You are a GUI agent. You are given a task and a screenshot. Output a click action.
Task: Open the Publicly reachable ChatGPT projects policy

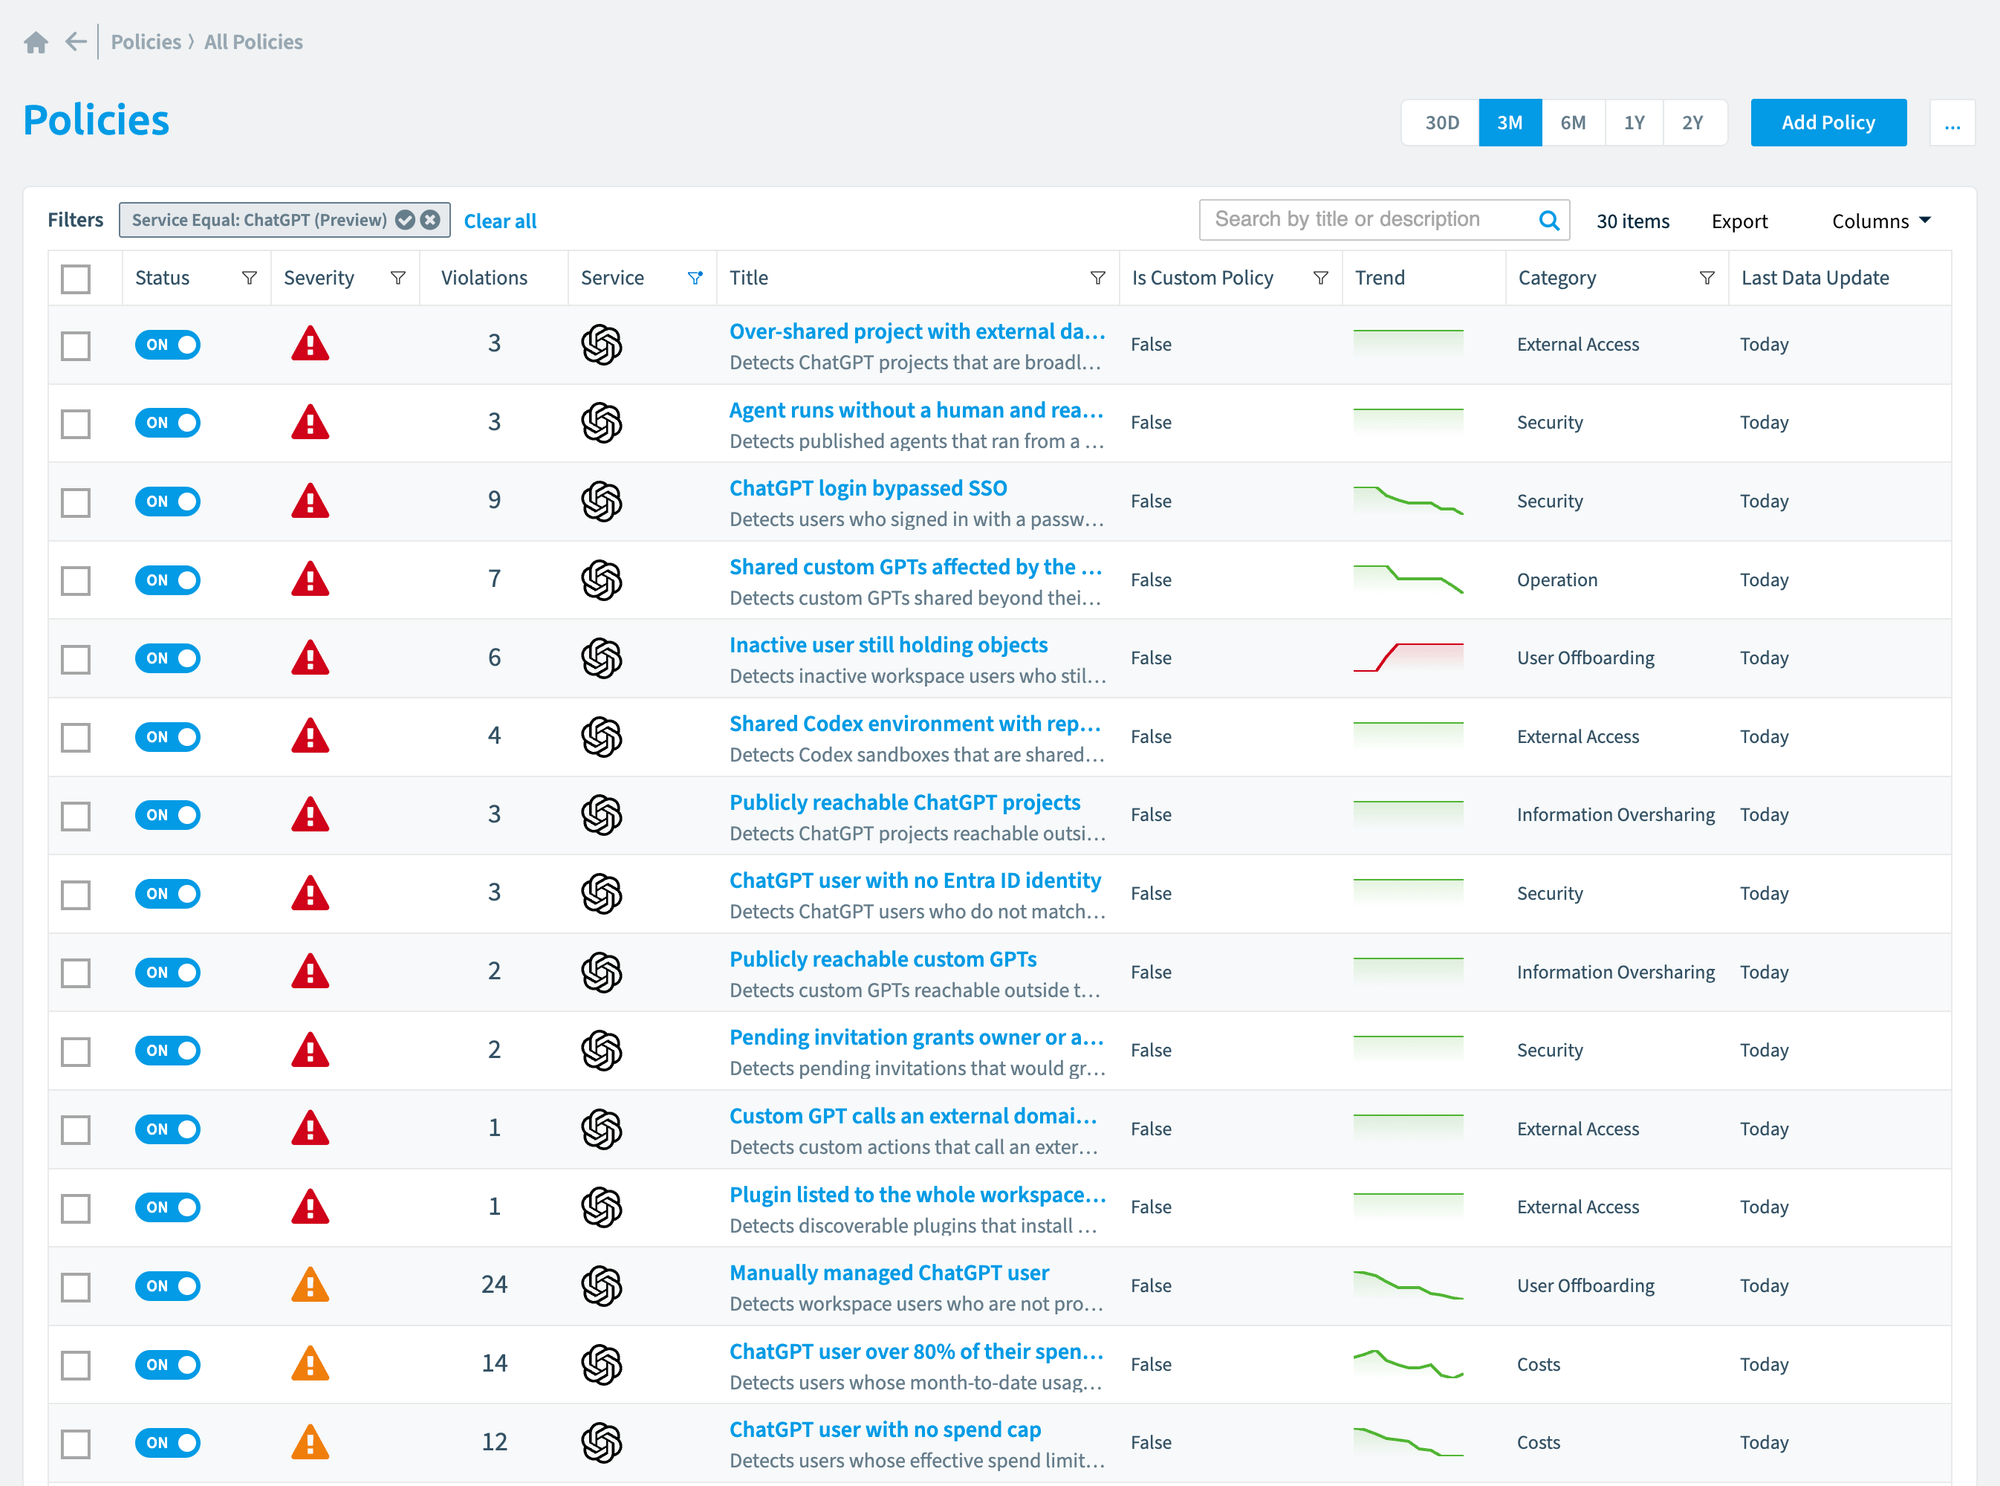click(x=905, y=802)
